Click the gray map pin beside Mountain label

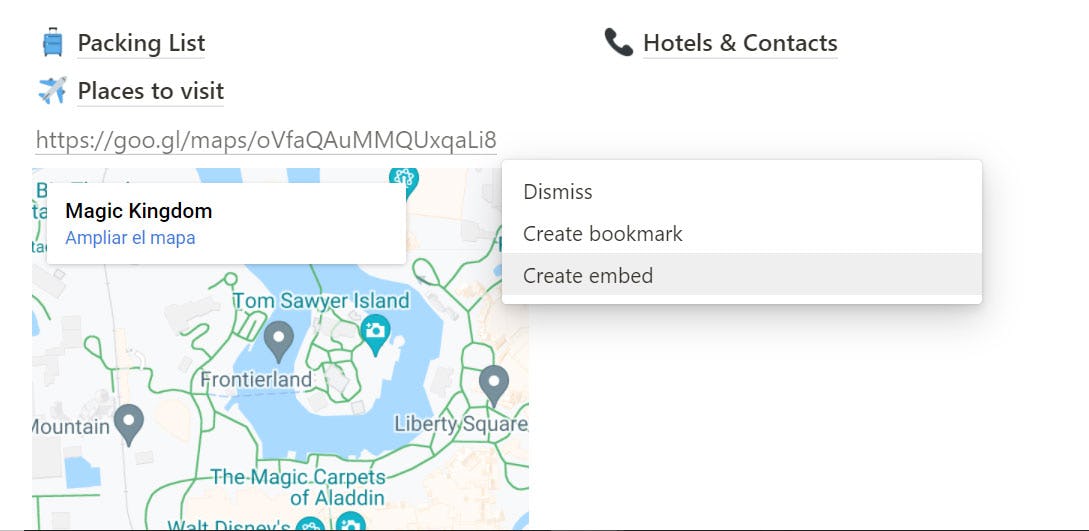pos(129,423)
